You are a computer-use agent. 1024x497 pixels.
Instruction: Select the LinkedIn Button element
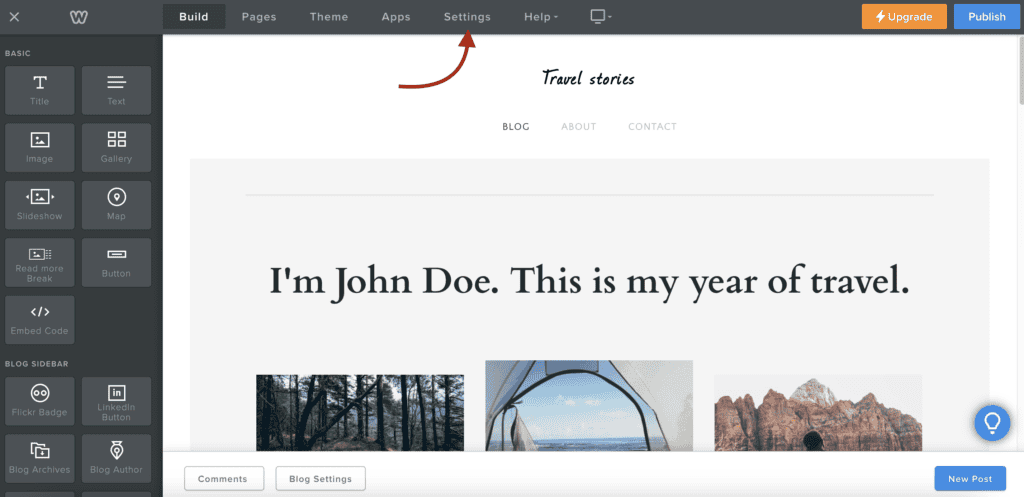click(116, 401)
